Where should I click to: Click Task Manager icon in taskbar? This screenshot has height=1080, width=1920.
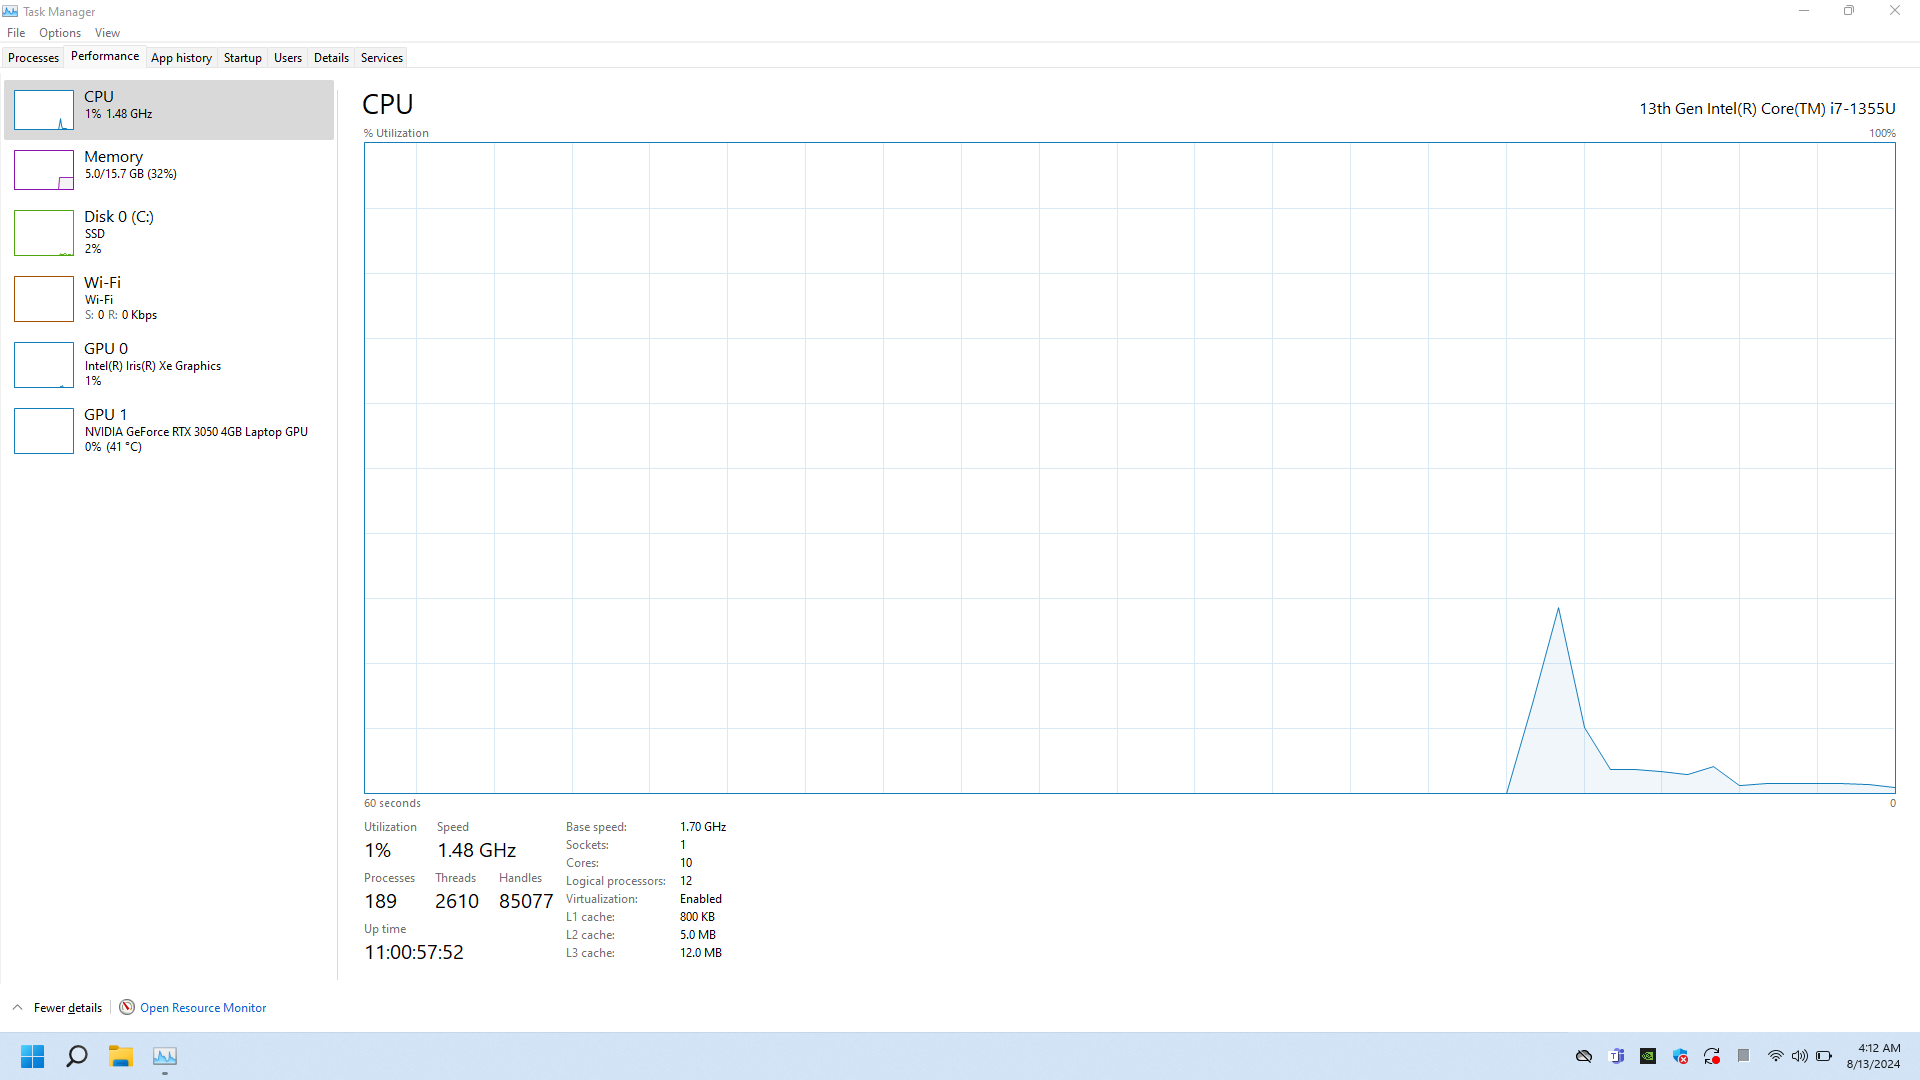[x=165, y=1056]
